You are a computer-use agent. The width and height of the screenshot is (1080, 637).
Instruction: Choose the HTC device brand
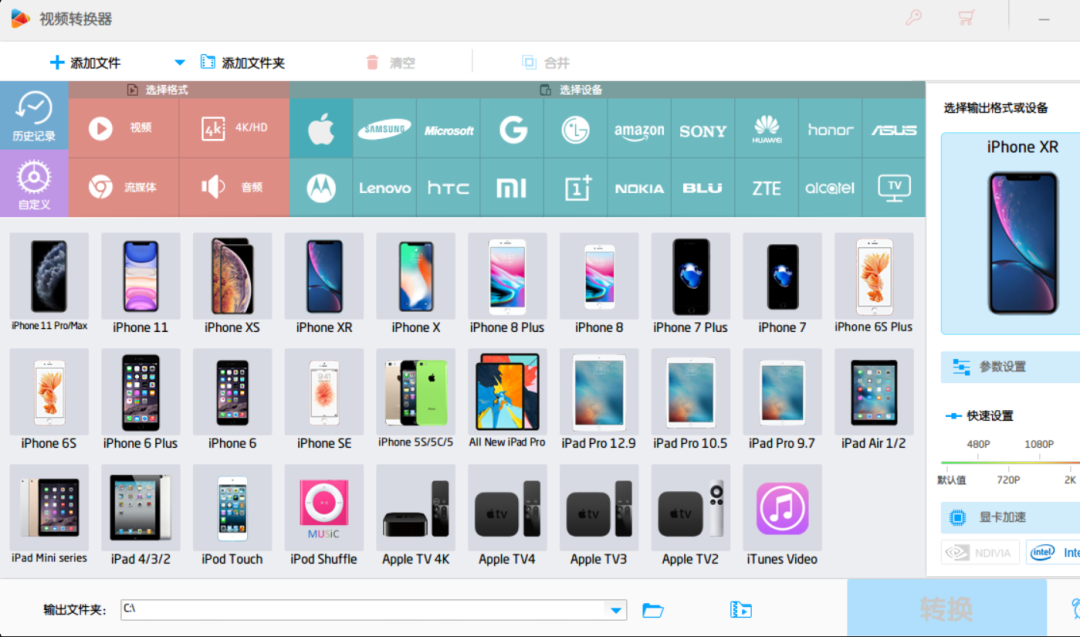click(448, 187)
